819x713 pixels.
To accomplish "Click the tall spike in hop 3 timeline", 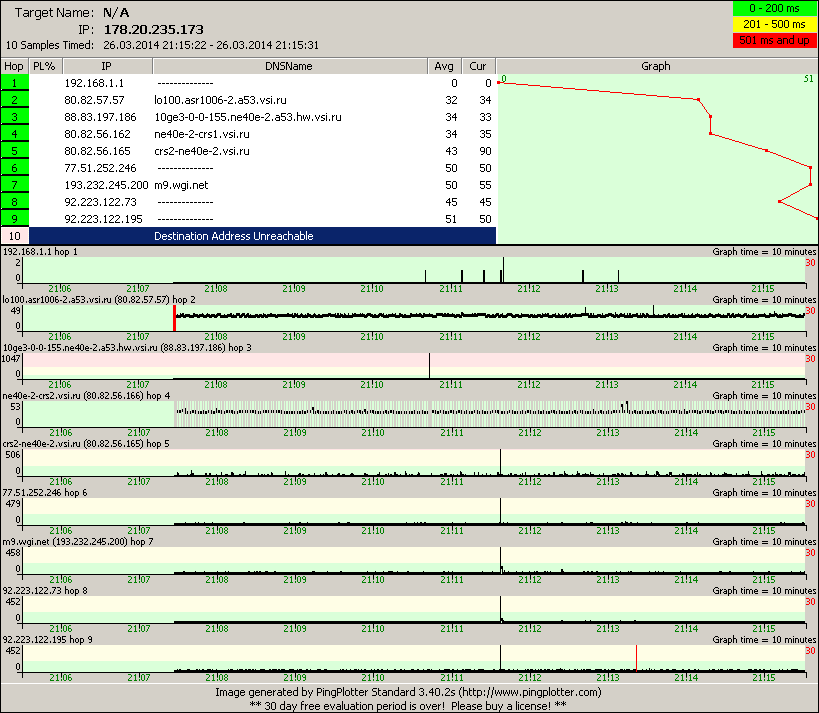I will pyautogui.click(x=429, y=365).
